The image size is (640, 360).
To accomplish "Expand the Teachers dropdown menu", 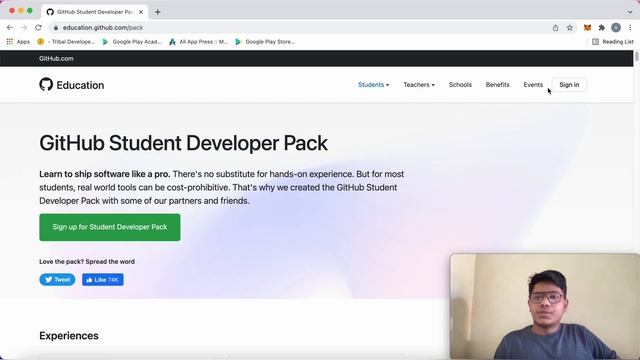I will click(x=419, y=84).
